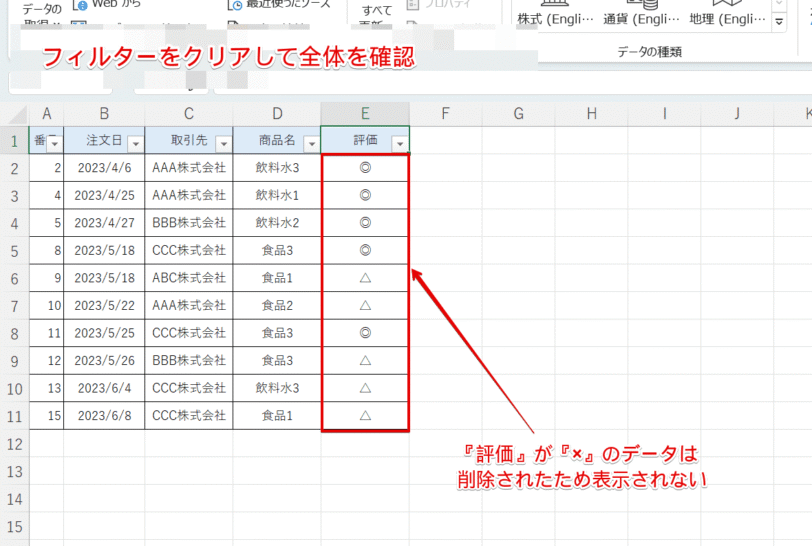812x546 pixels.
Task: Open filter dropdown for 商品名 column
Action: 312,144
